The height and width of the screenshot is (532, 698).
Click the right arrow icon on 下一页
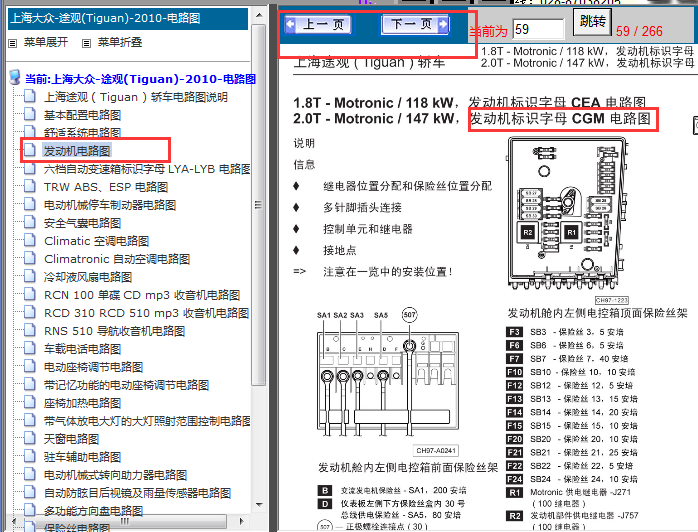coord(443,24)
